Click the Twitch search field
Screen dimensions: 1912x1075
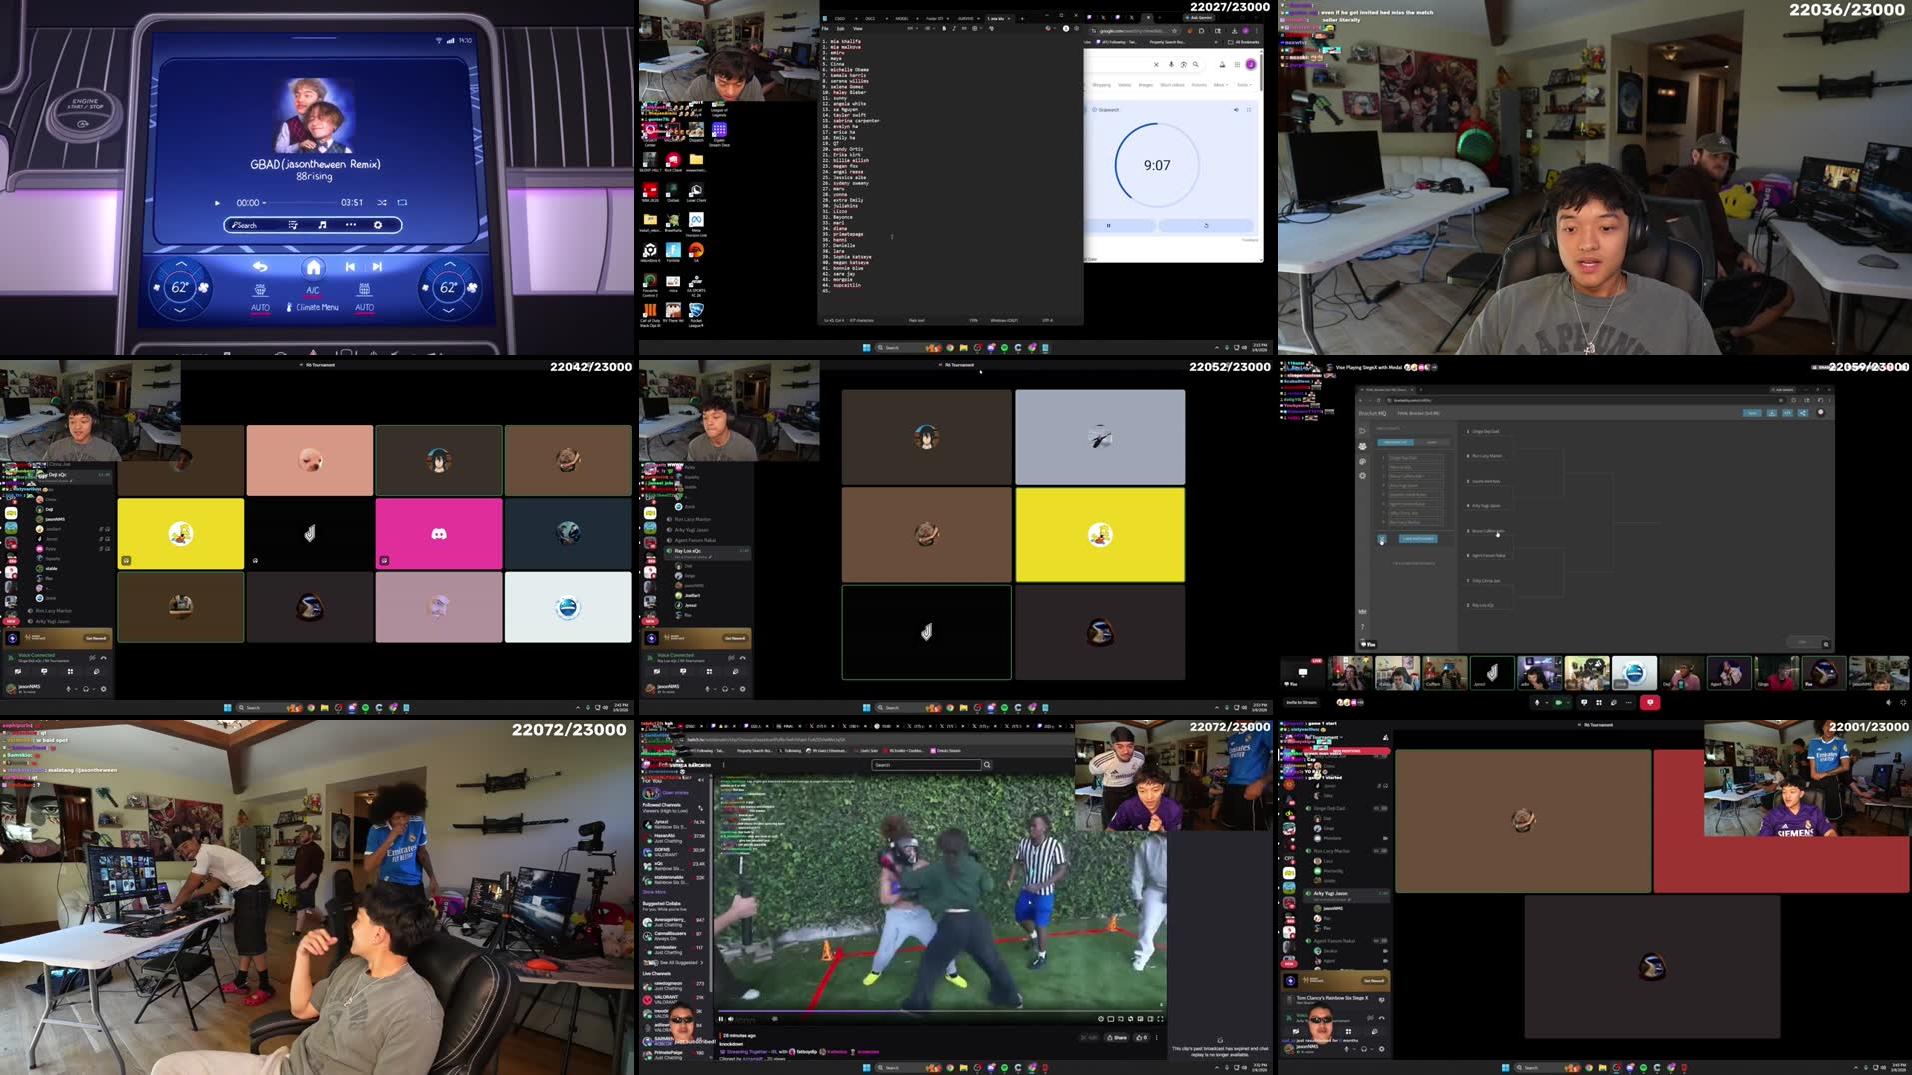click(925, 765)
